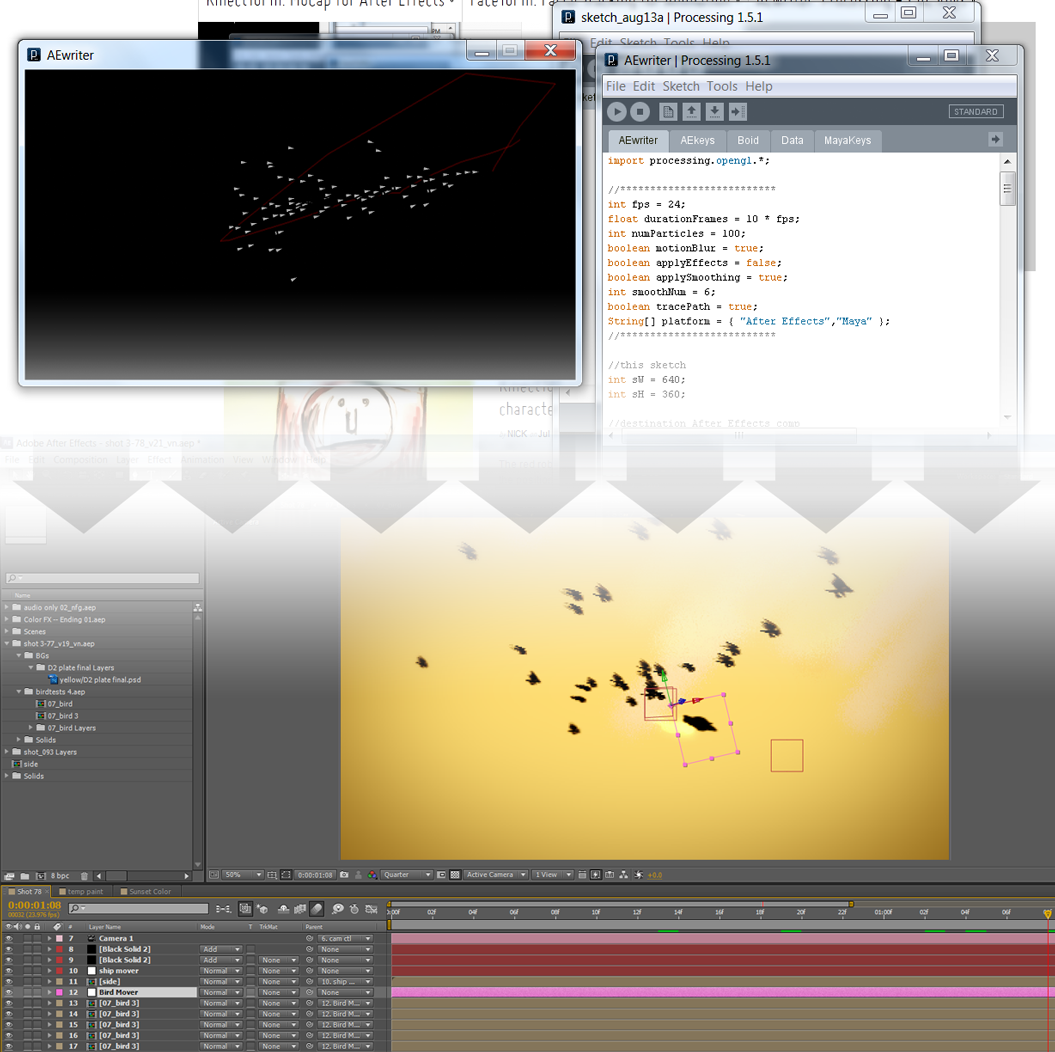
Task: Switch to the Data tab
Action: pyautogui.click(x=792, y=141)
